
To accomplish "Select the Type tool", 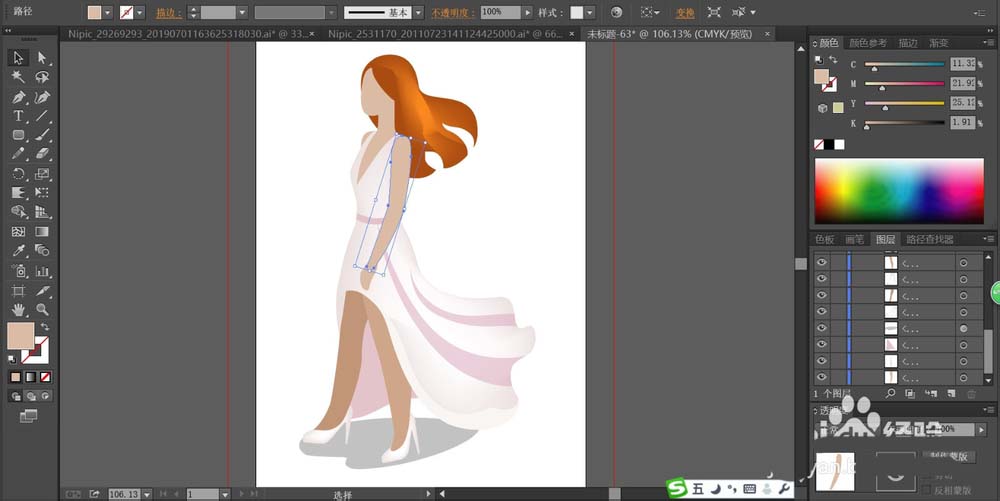I will coord(18,116).
